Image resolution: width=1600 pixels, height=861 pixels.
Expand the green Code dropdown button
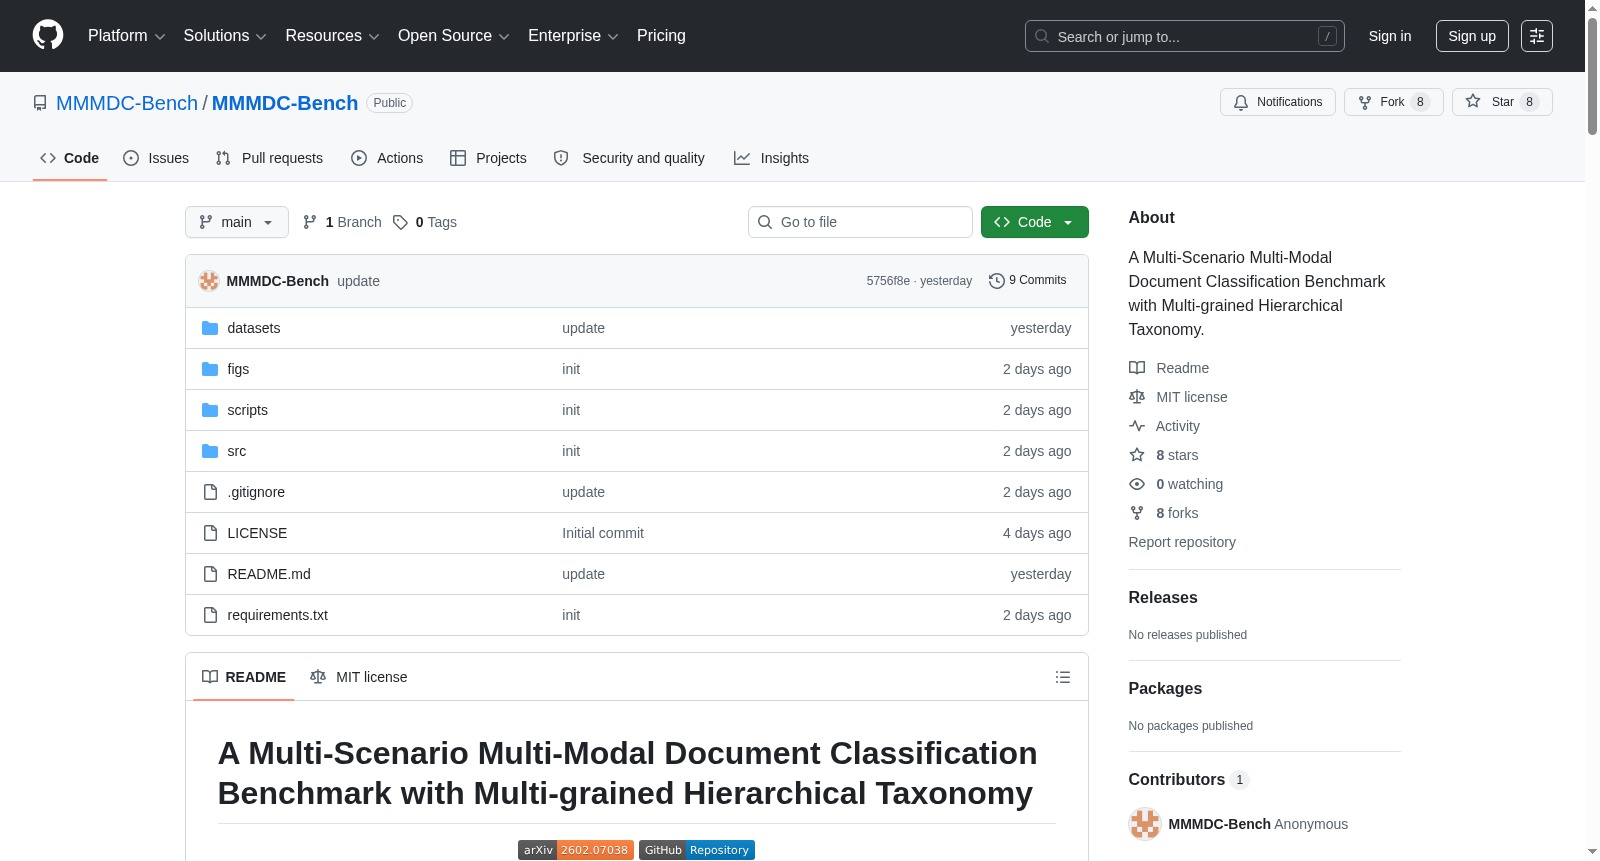1034,222
